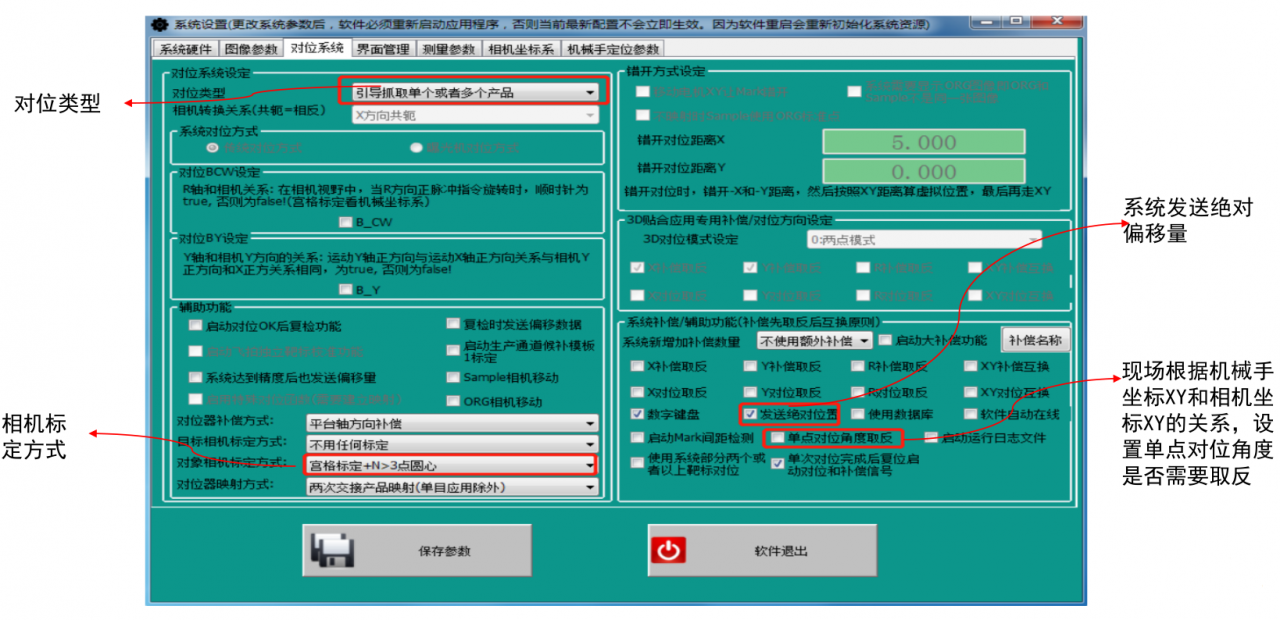Screen dimensions: 1280x620
Task: Click the red power icon on 软件退出 button
Action: tap(669, 548)
